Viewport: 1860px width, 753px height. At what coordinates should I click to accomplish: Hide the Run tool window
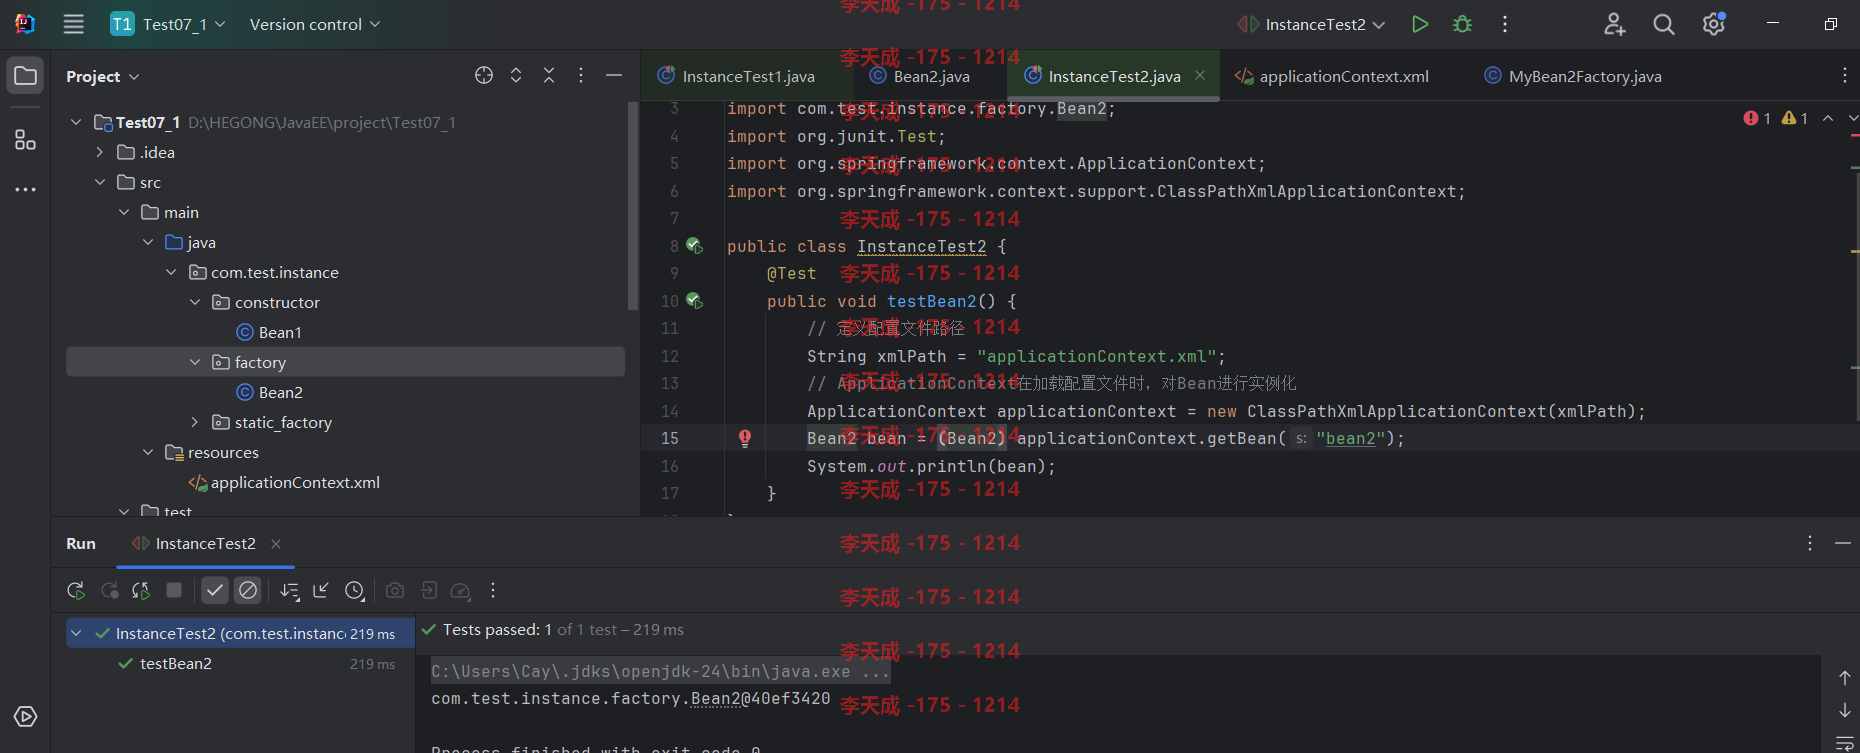point(1843,543)
